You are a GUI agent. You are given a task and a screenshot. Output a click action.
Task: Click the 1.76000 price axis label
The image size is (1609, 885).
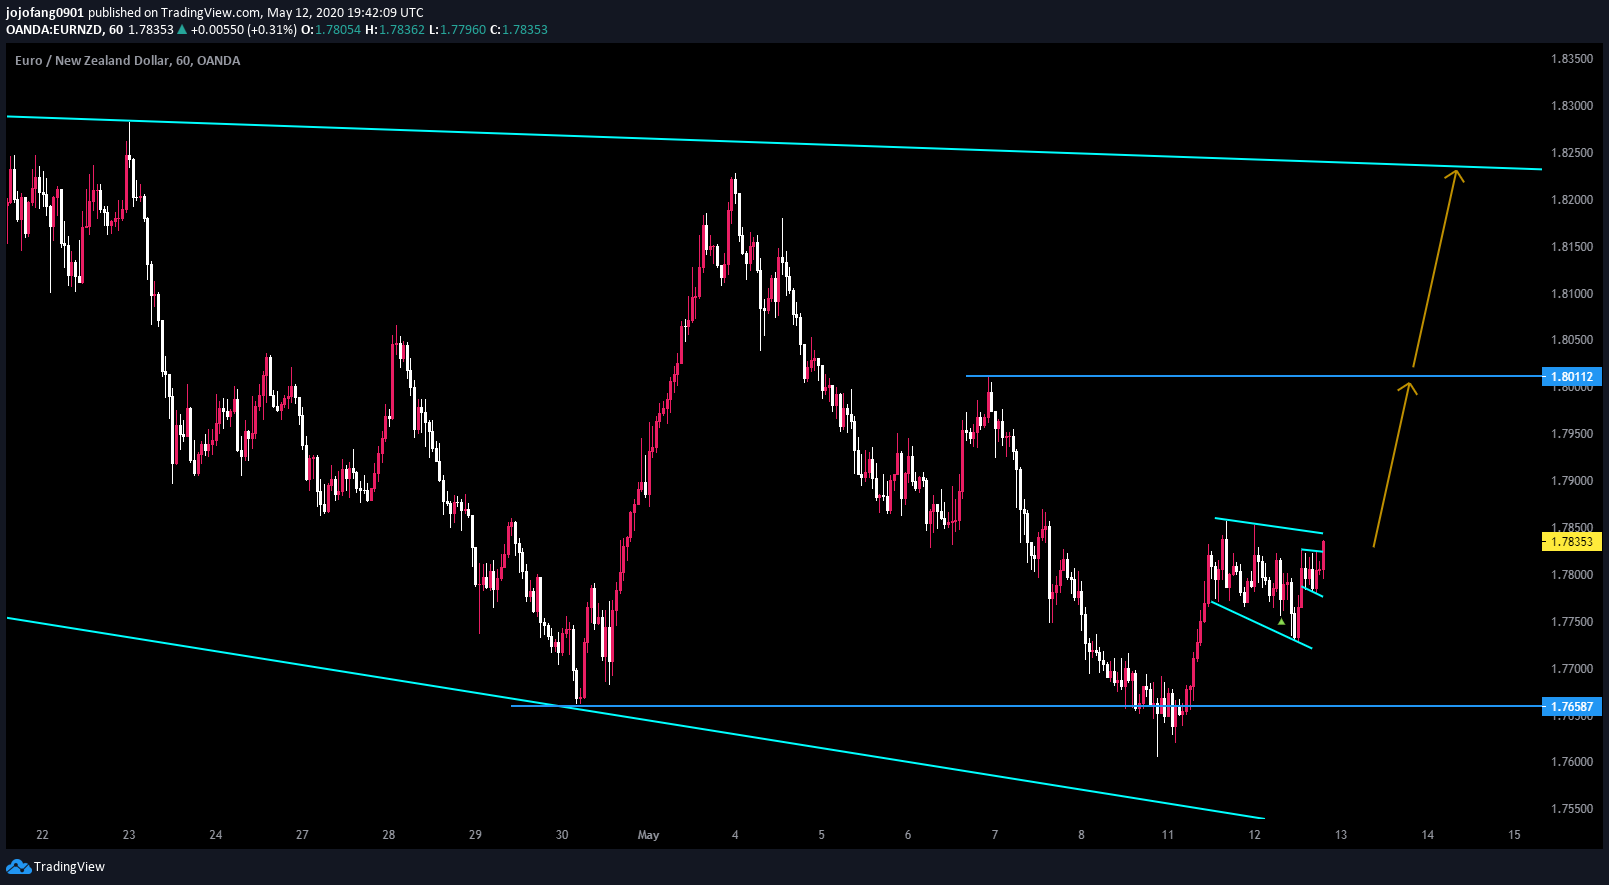tap(1572, 762)
